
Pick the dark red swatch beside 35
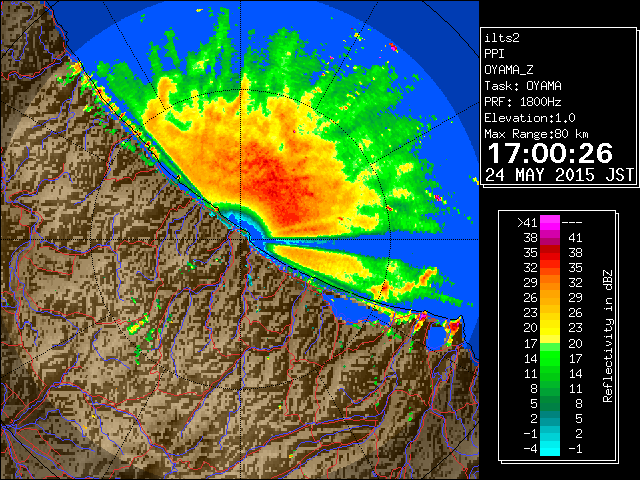pyautogui.click(x=550, y=253)
